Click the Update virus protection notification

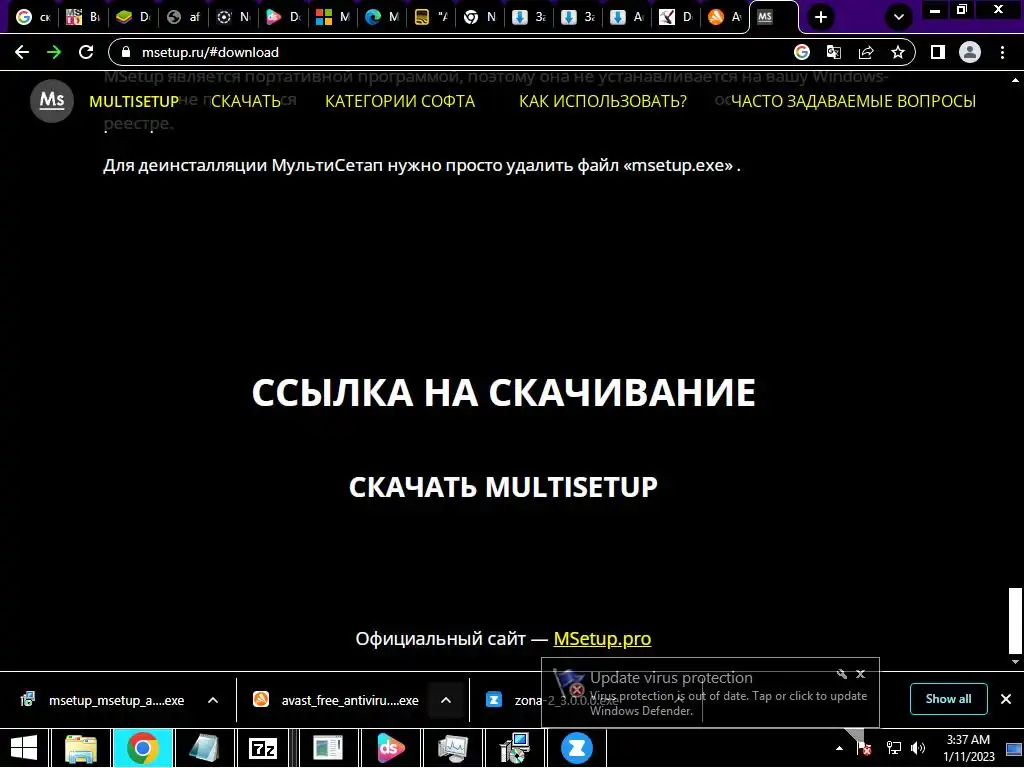(x=711, y=693)
